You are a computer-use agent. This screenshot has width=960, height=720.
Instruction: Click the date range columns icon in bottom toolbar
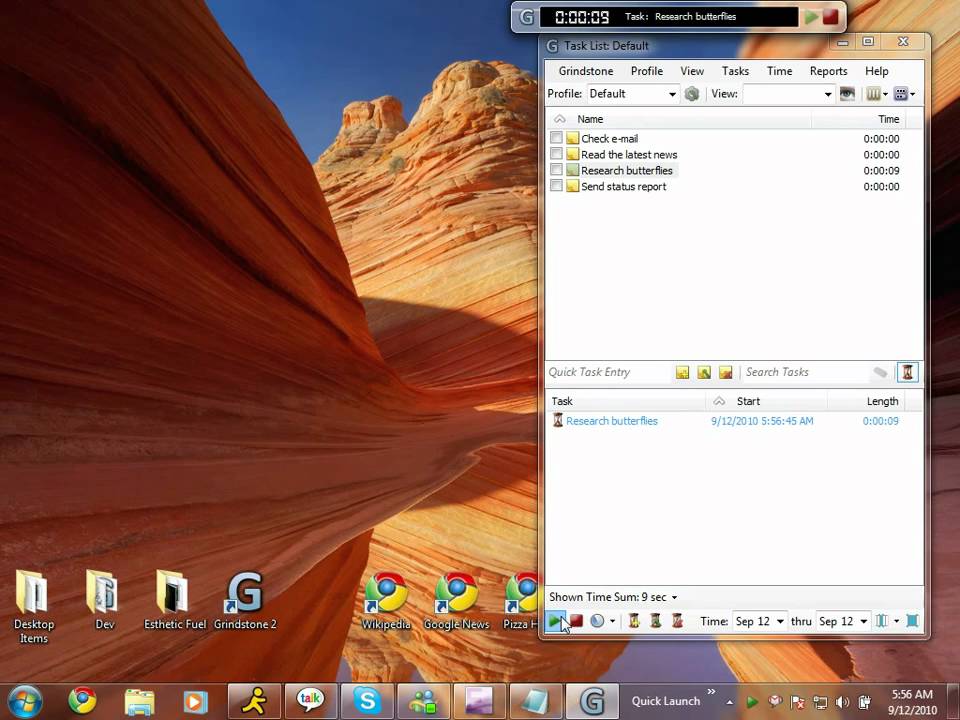coord(882,621)
